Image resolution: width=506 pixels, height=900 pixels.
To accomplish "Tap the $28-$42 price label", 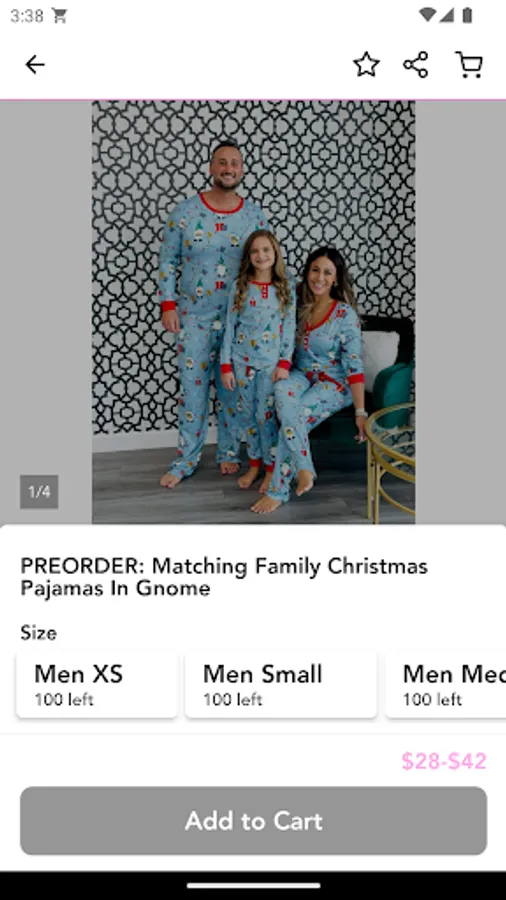I will (443, 761).
